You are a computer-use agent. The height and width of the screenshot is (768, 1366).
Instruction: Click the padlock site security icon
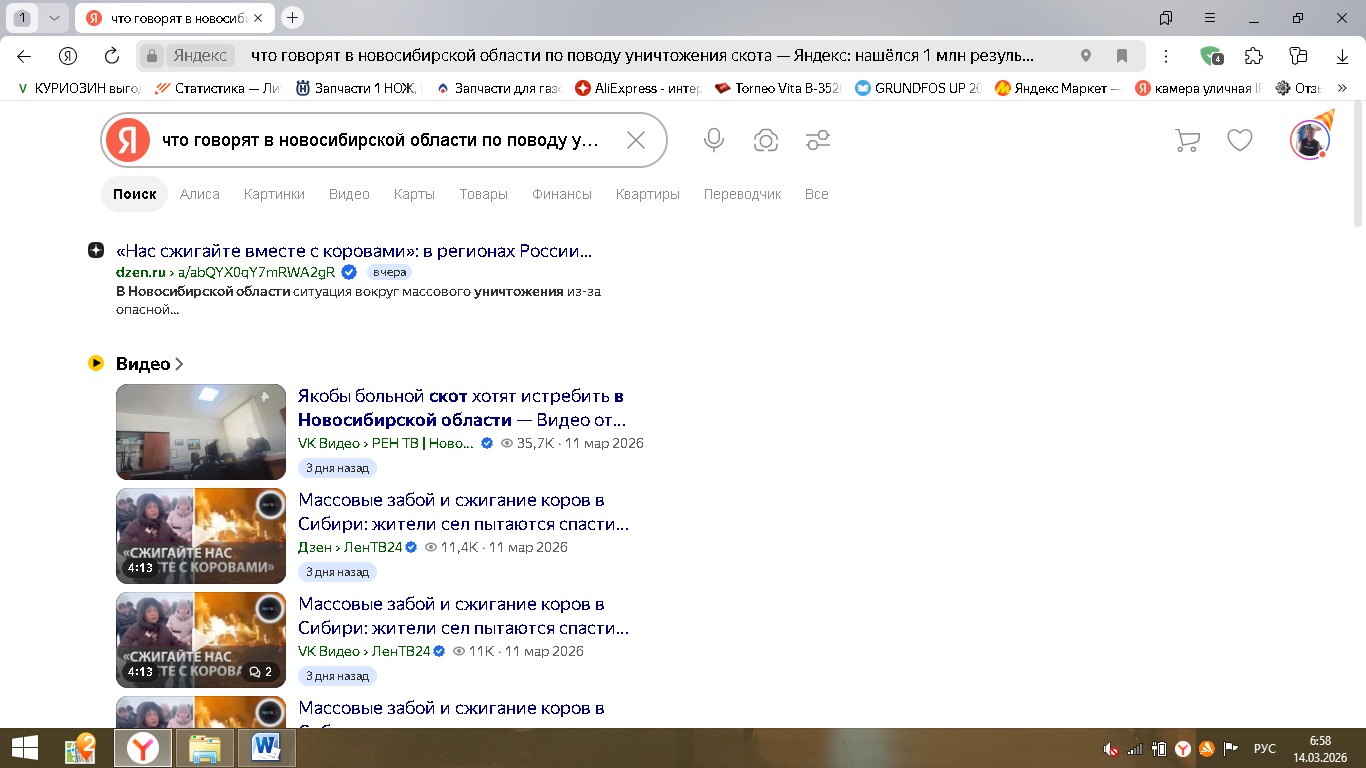coord(151,56)
